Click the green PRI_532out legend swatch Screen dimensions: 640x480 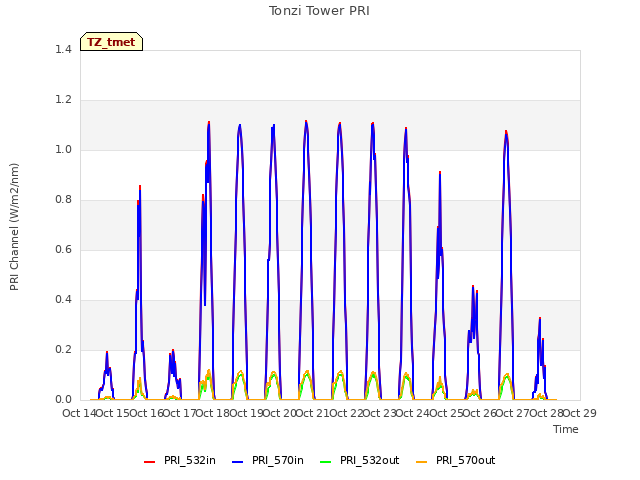pyautogui.click(x=326, y=462)
